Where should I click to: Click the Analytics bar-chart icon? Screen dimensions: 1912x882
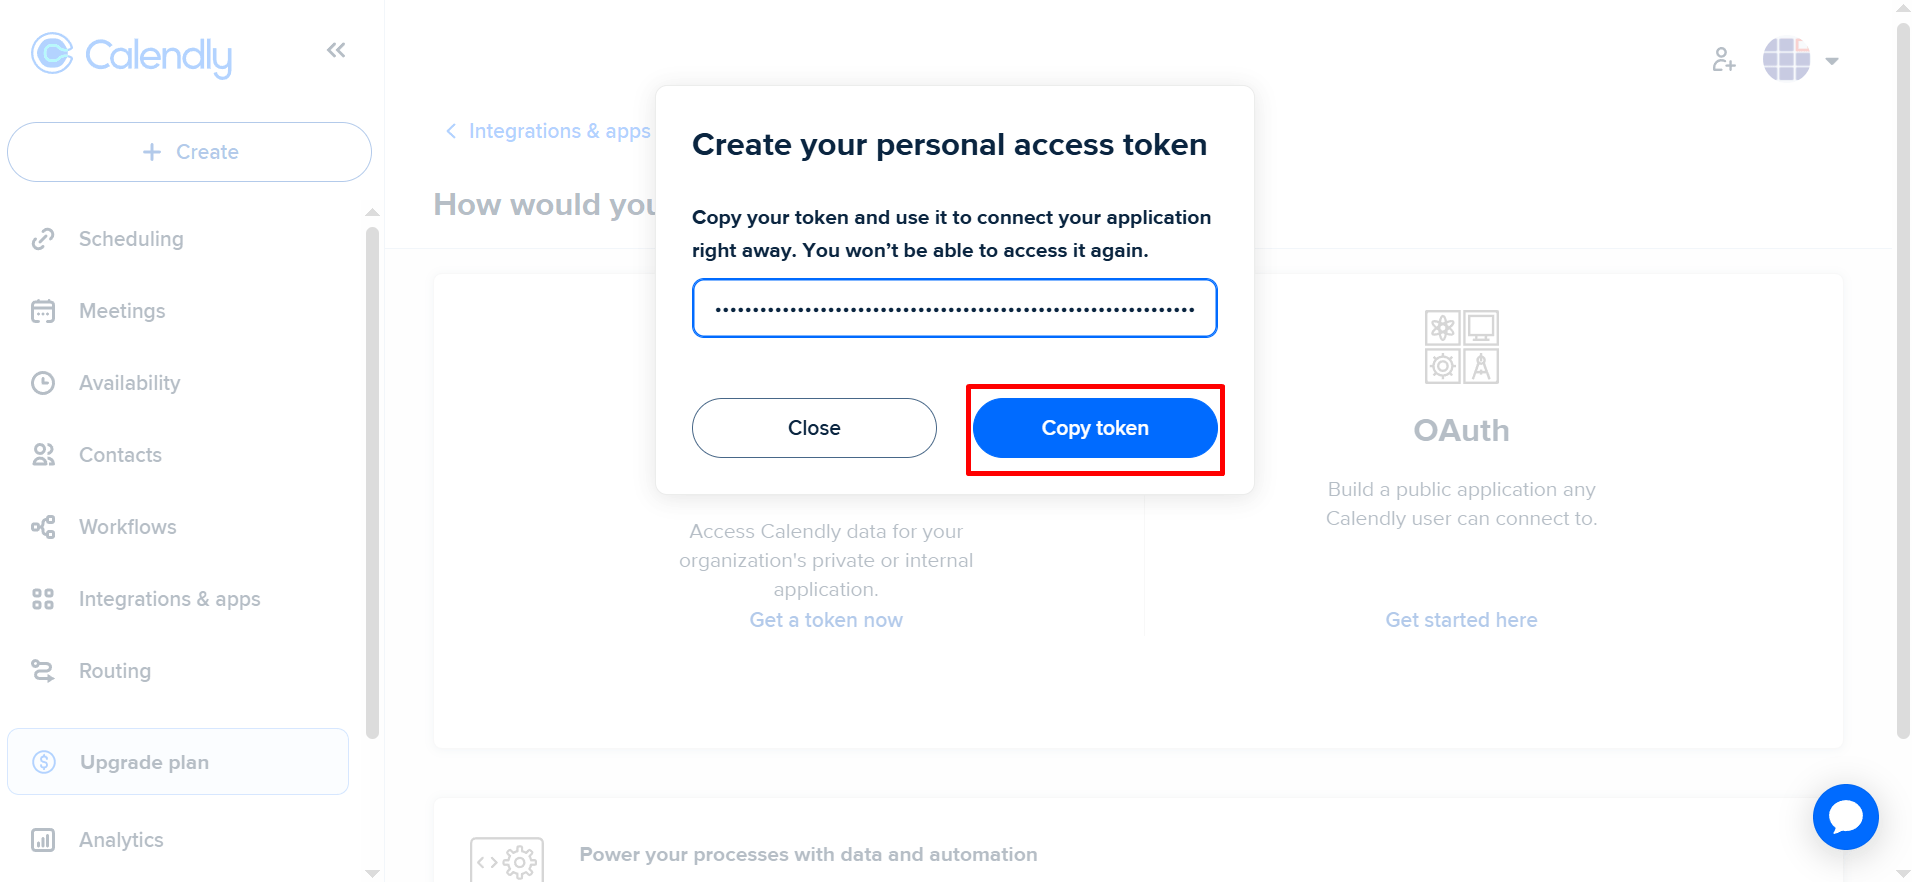[x=44, y=839]
